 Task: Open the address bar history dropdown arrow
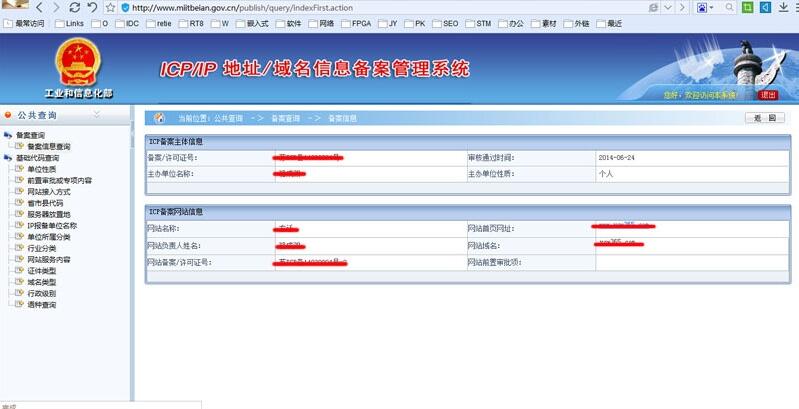click(x=668, y=8)
